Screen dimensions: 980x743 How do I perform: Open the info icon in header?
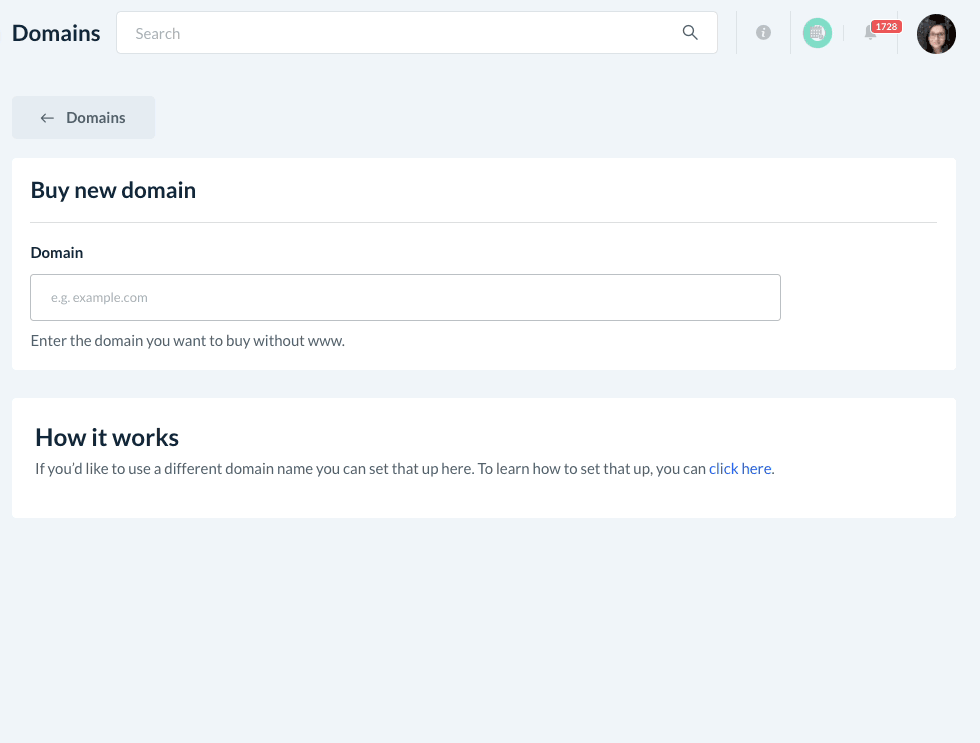click(x=763, y=33)
